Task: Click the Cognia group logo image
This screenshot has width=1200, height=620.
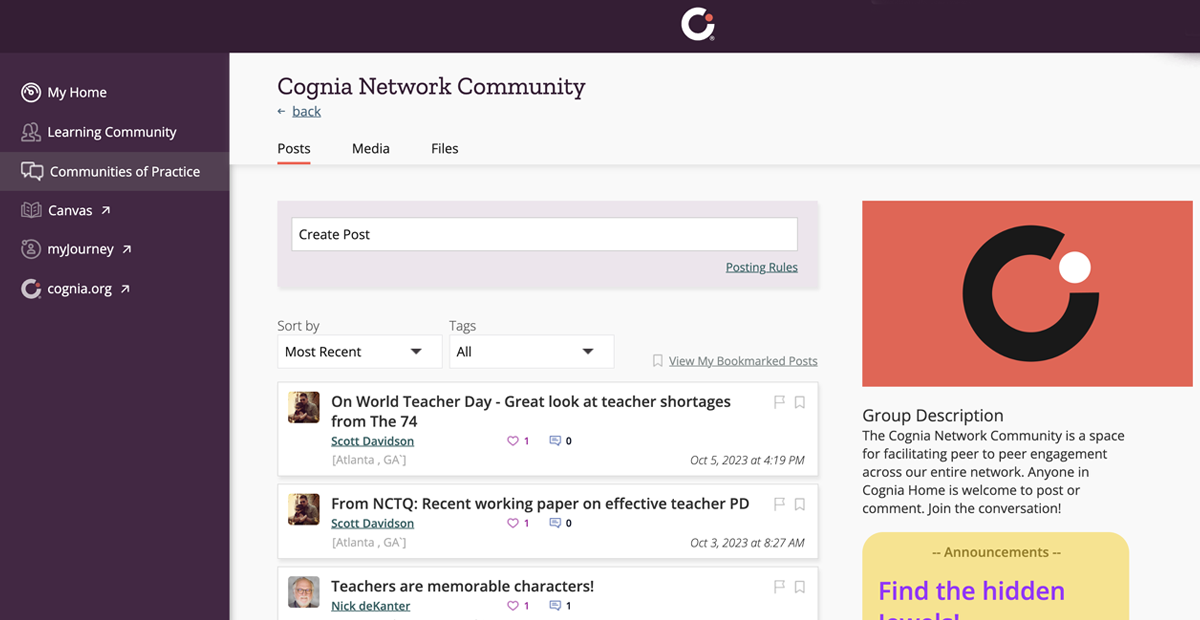Action: (x=1027, y=294)
